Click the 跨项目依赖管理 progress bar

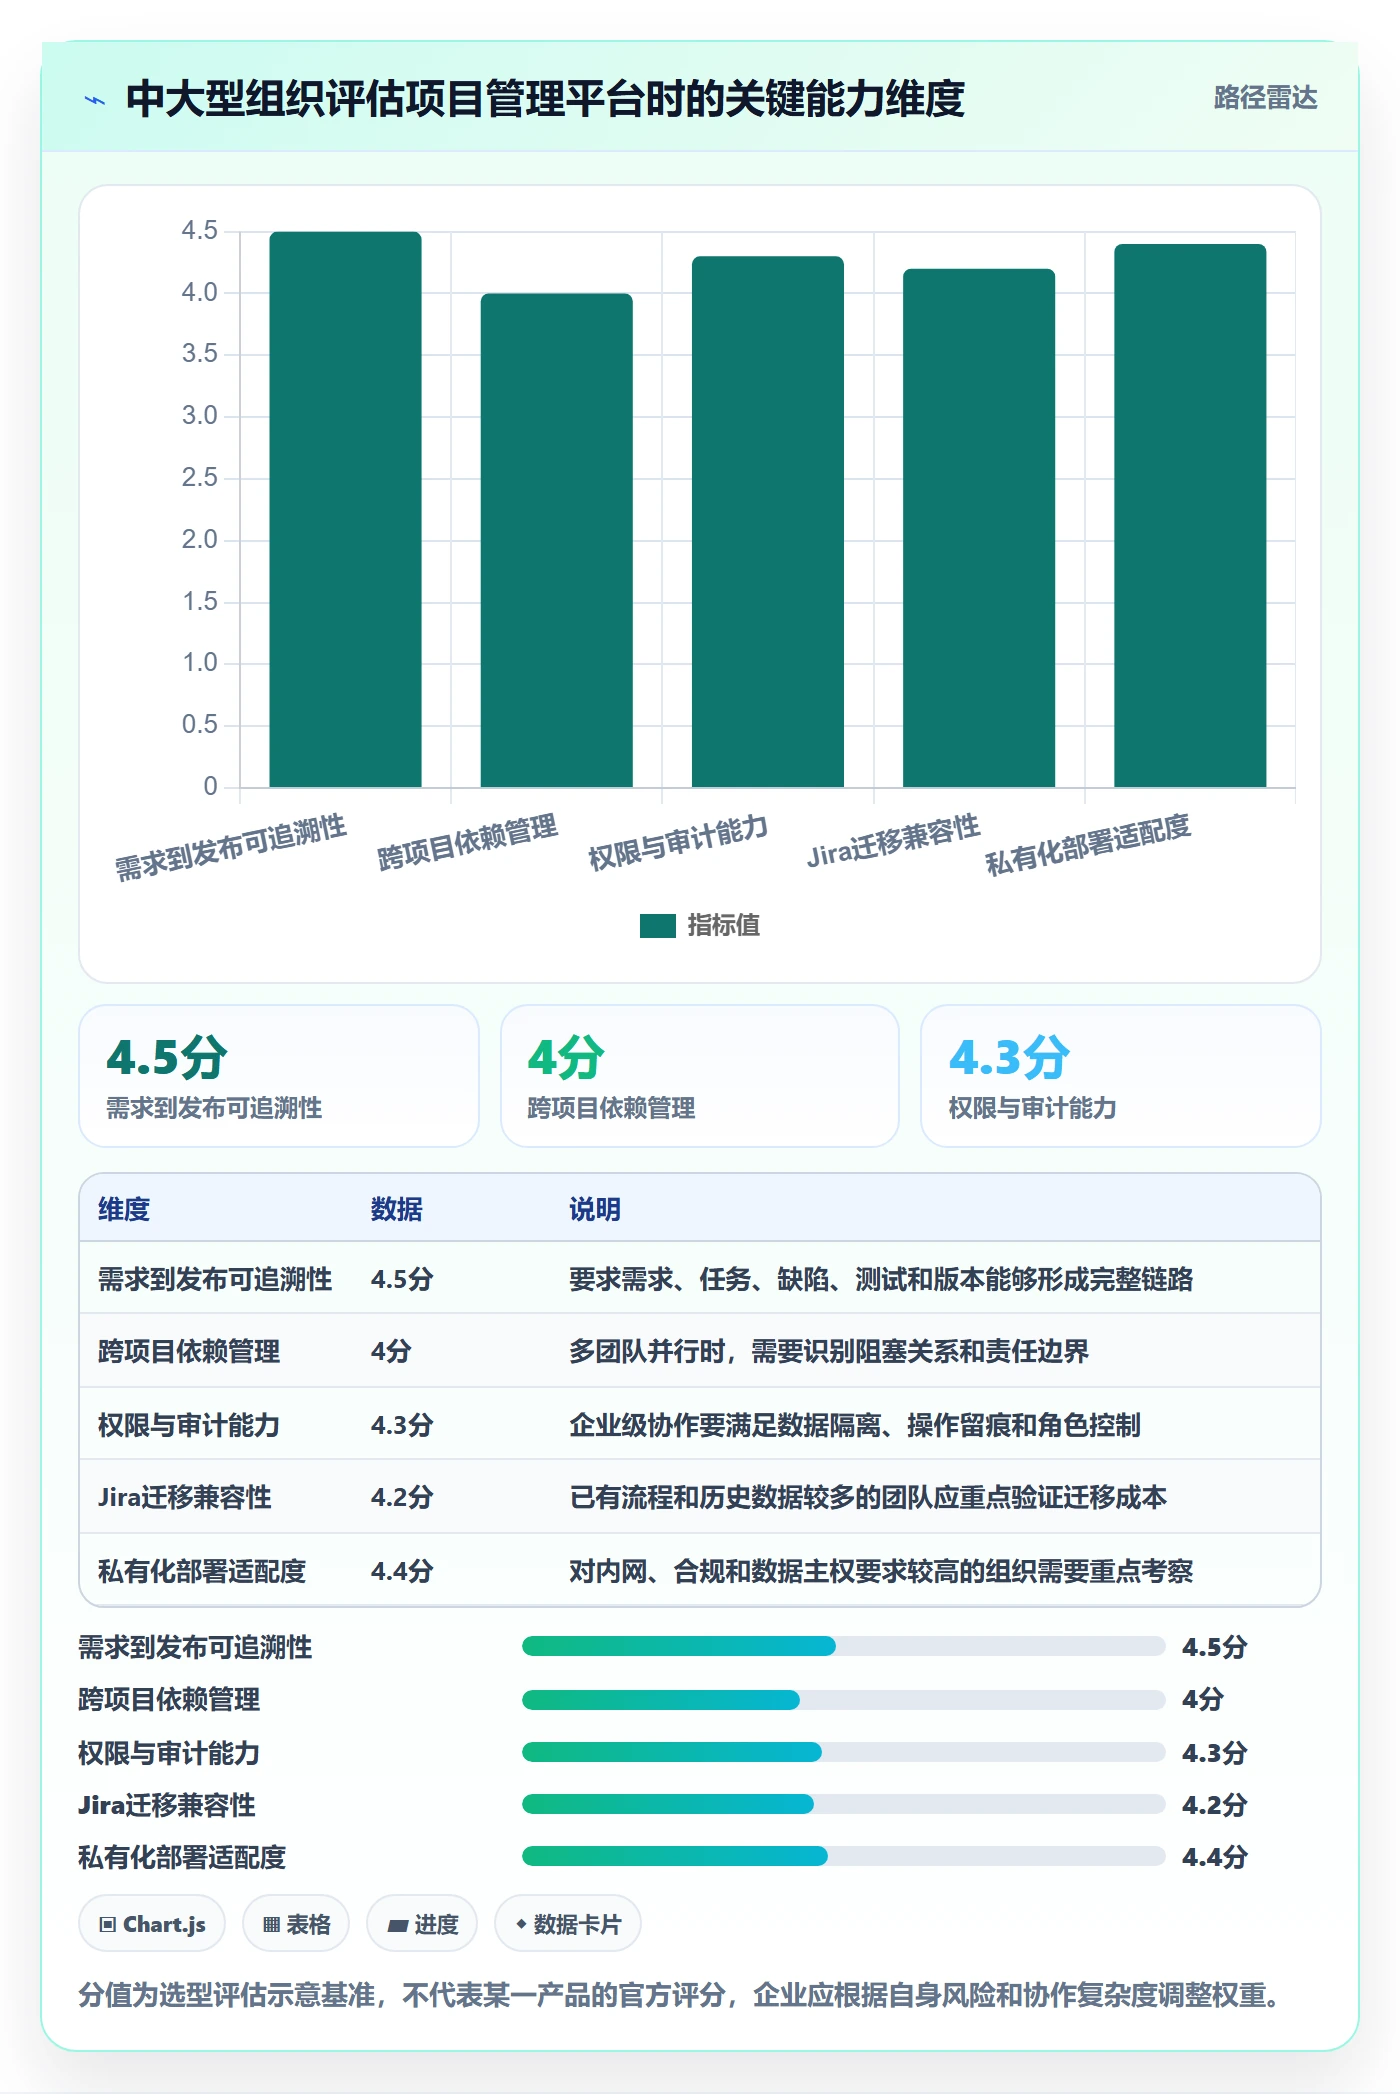point(844,1699)
